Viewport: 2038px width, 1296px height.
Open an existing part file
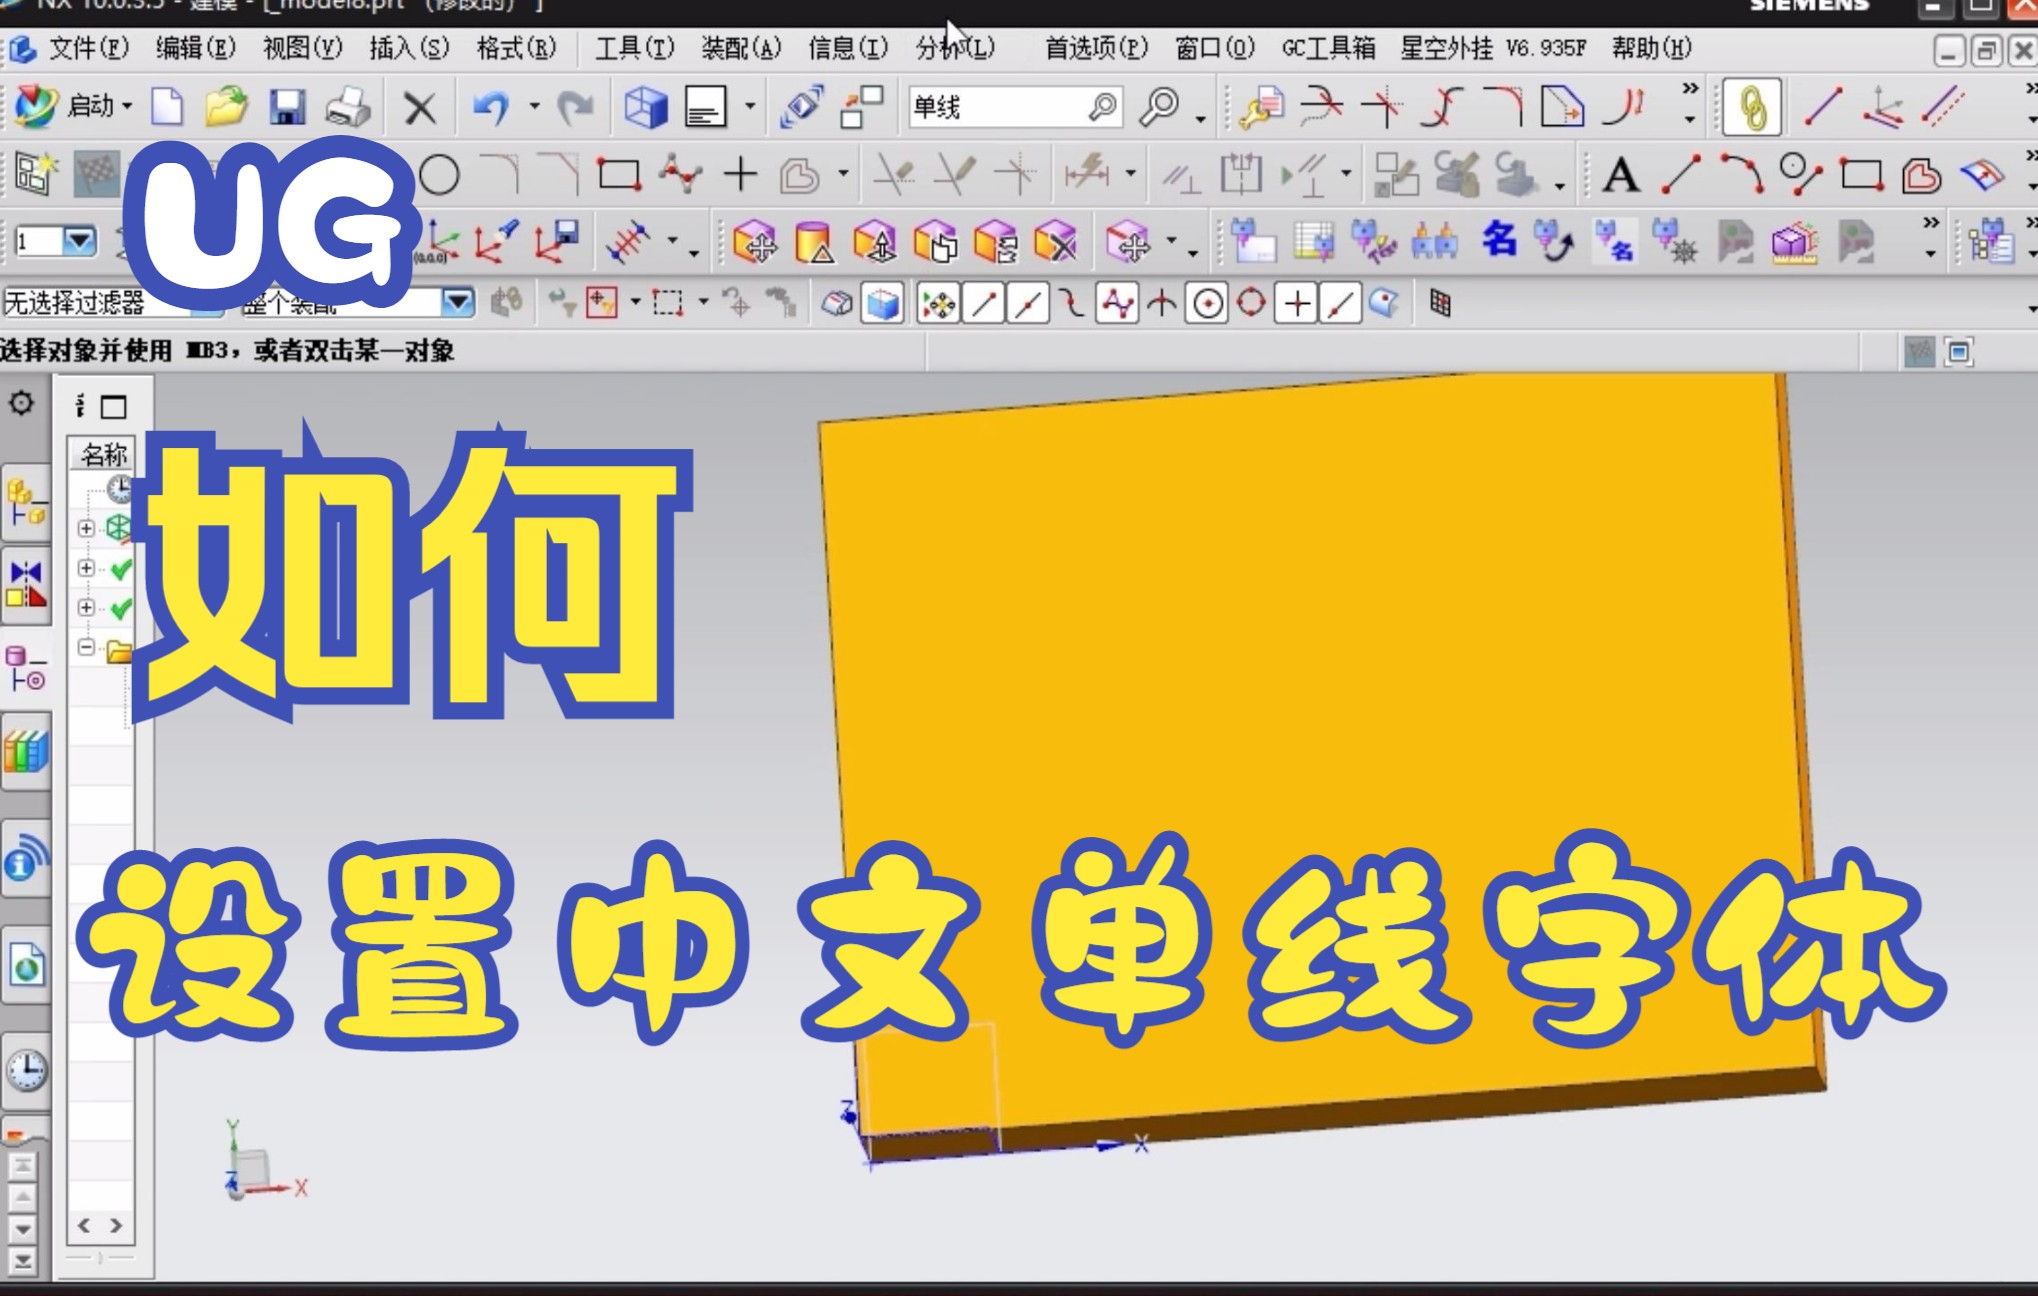[x=226, y=107]
